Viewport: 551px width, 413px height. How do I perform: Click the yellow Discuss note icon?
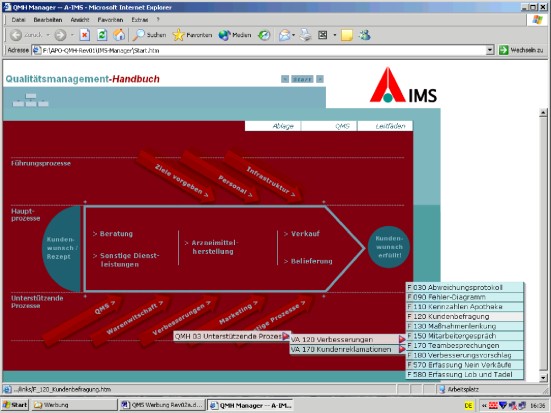coord(346,35)
